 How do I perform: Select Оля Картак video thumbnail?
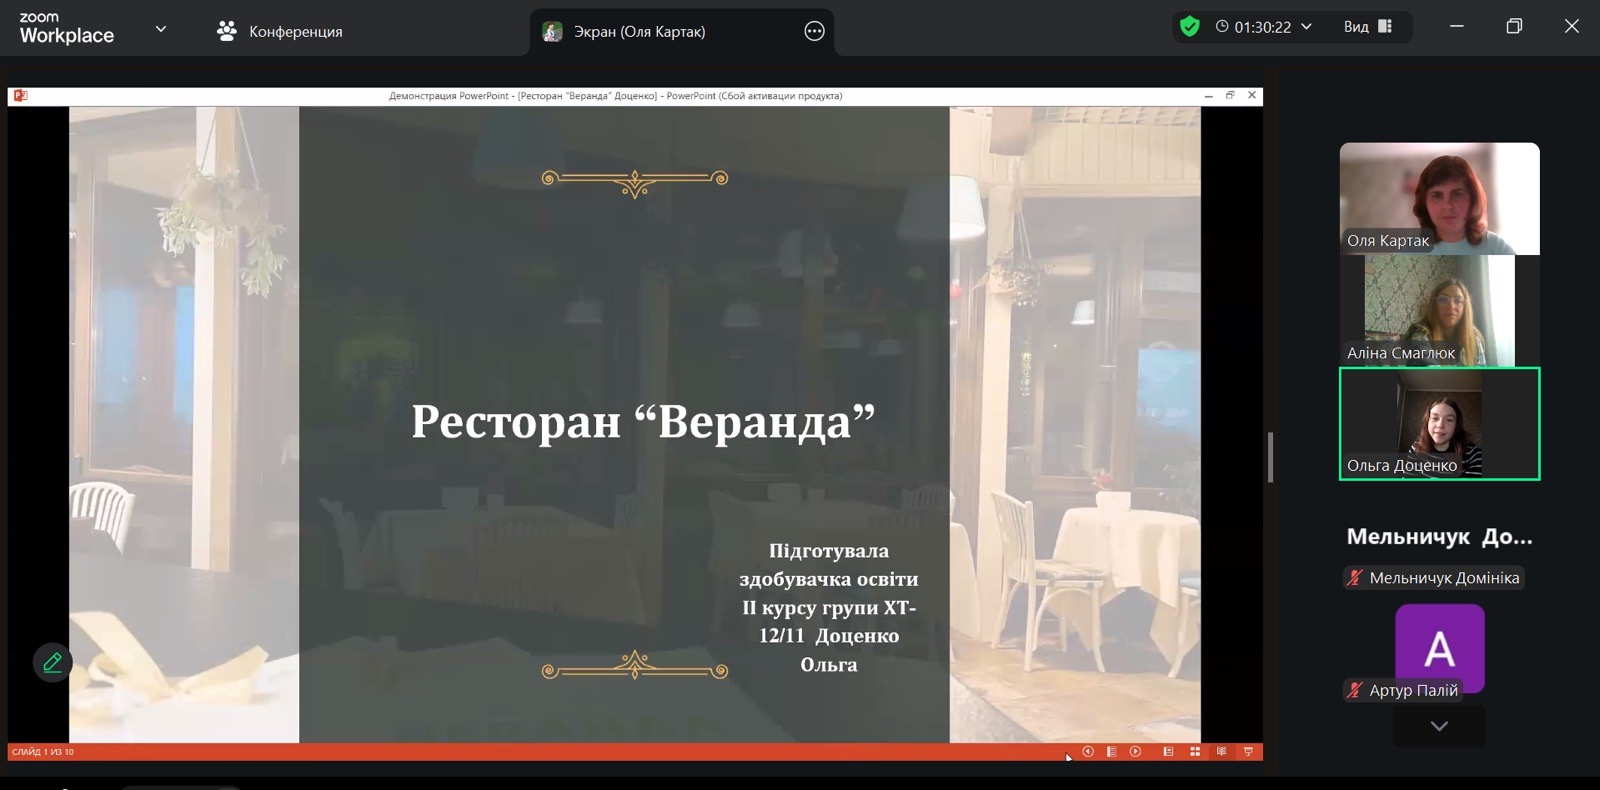1439,197
